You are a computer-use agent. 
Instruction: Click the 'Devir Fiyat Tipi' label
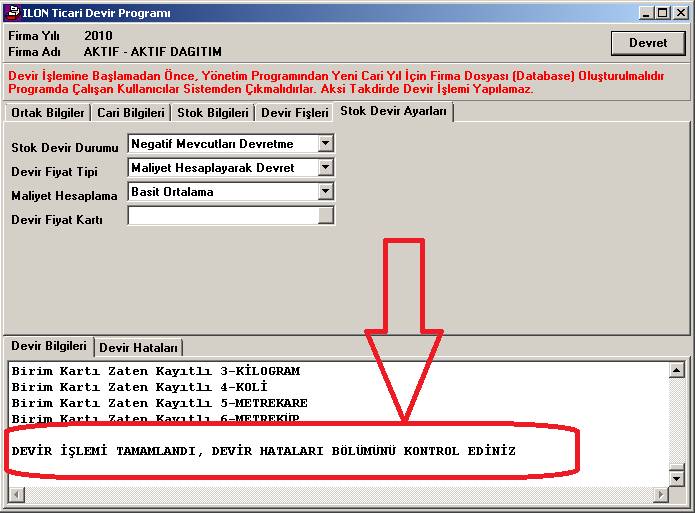pyautogui.click(x=55, y=172)
